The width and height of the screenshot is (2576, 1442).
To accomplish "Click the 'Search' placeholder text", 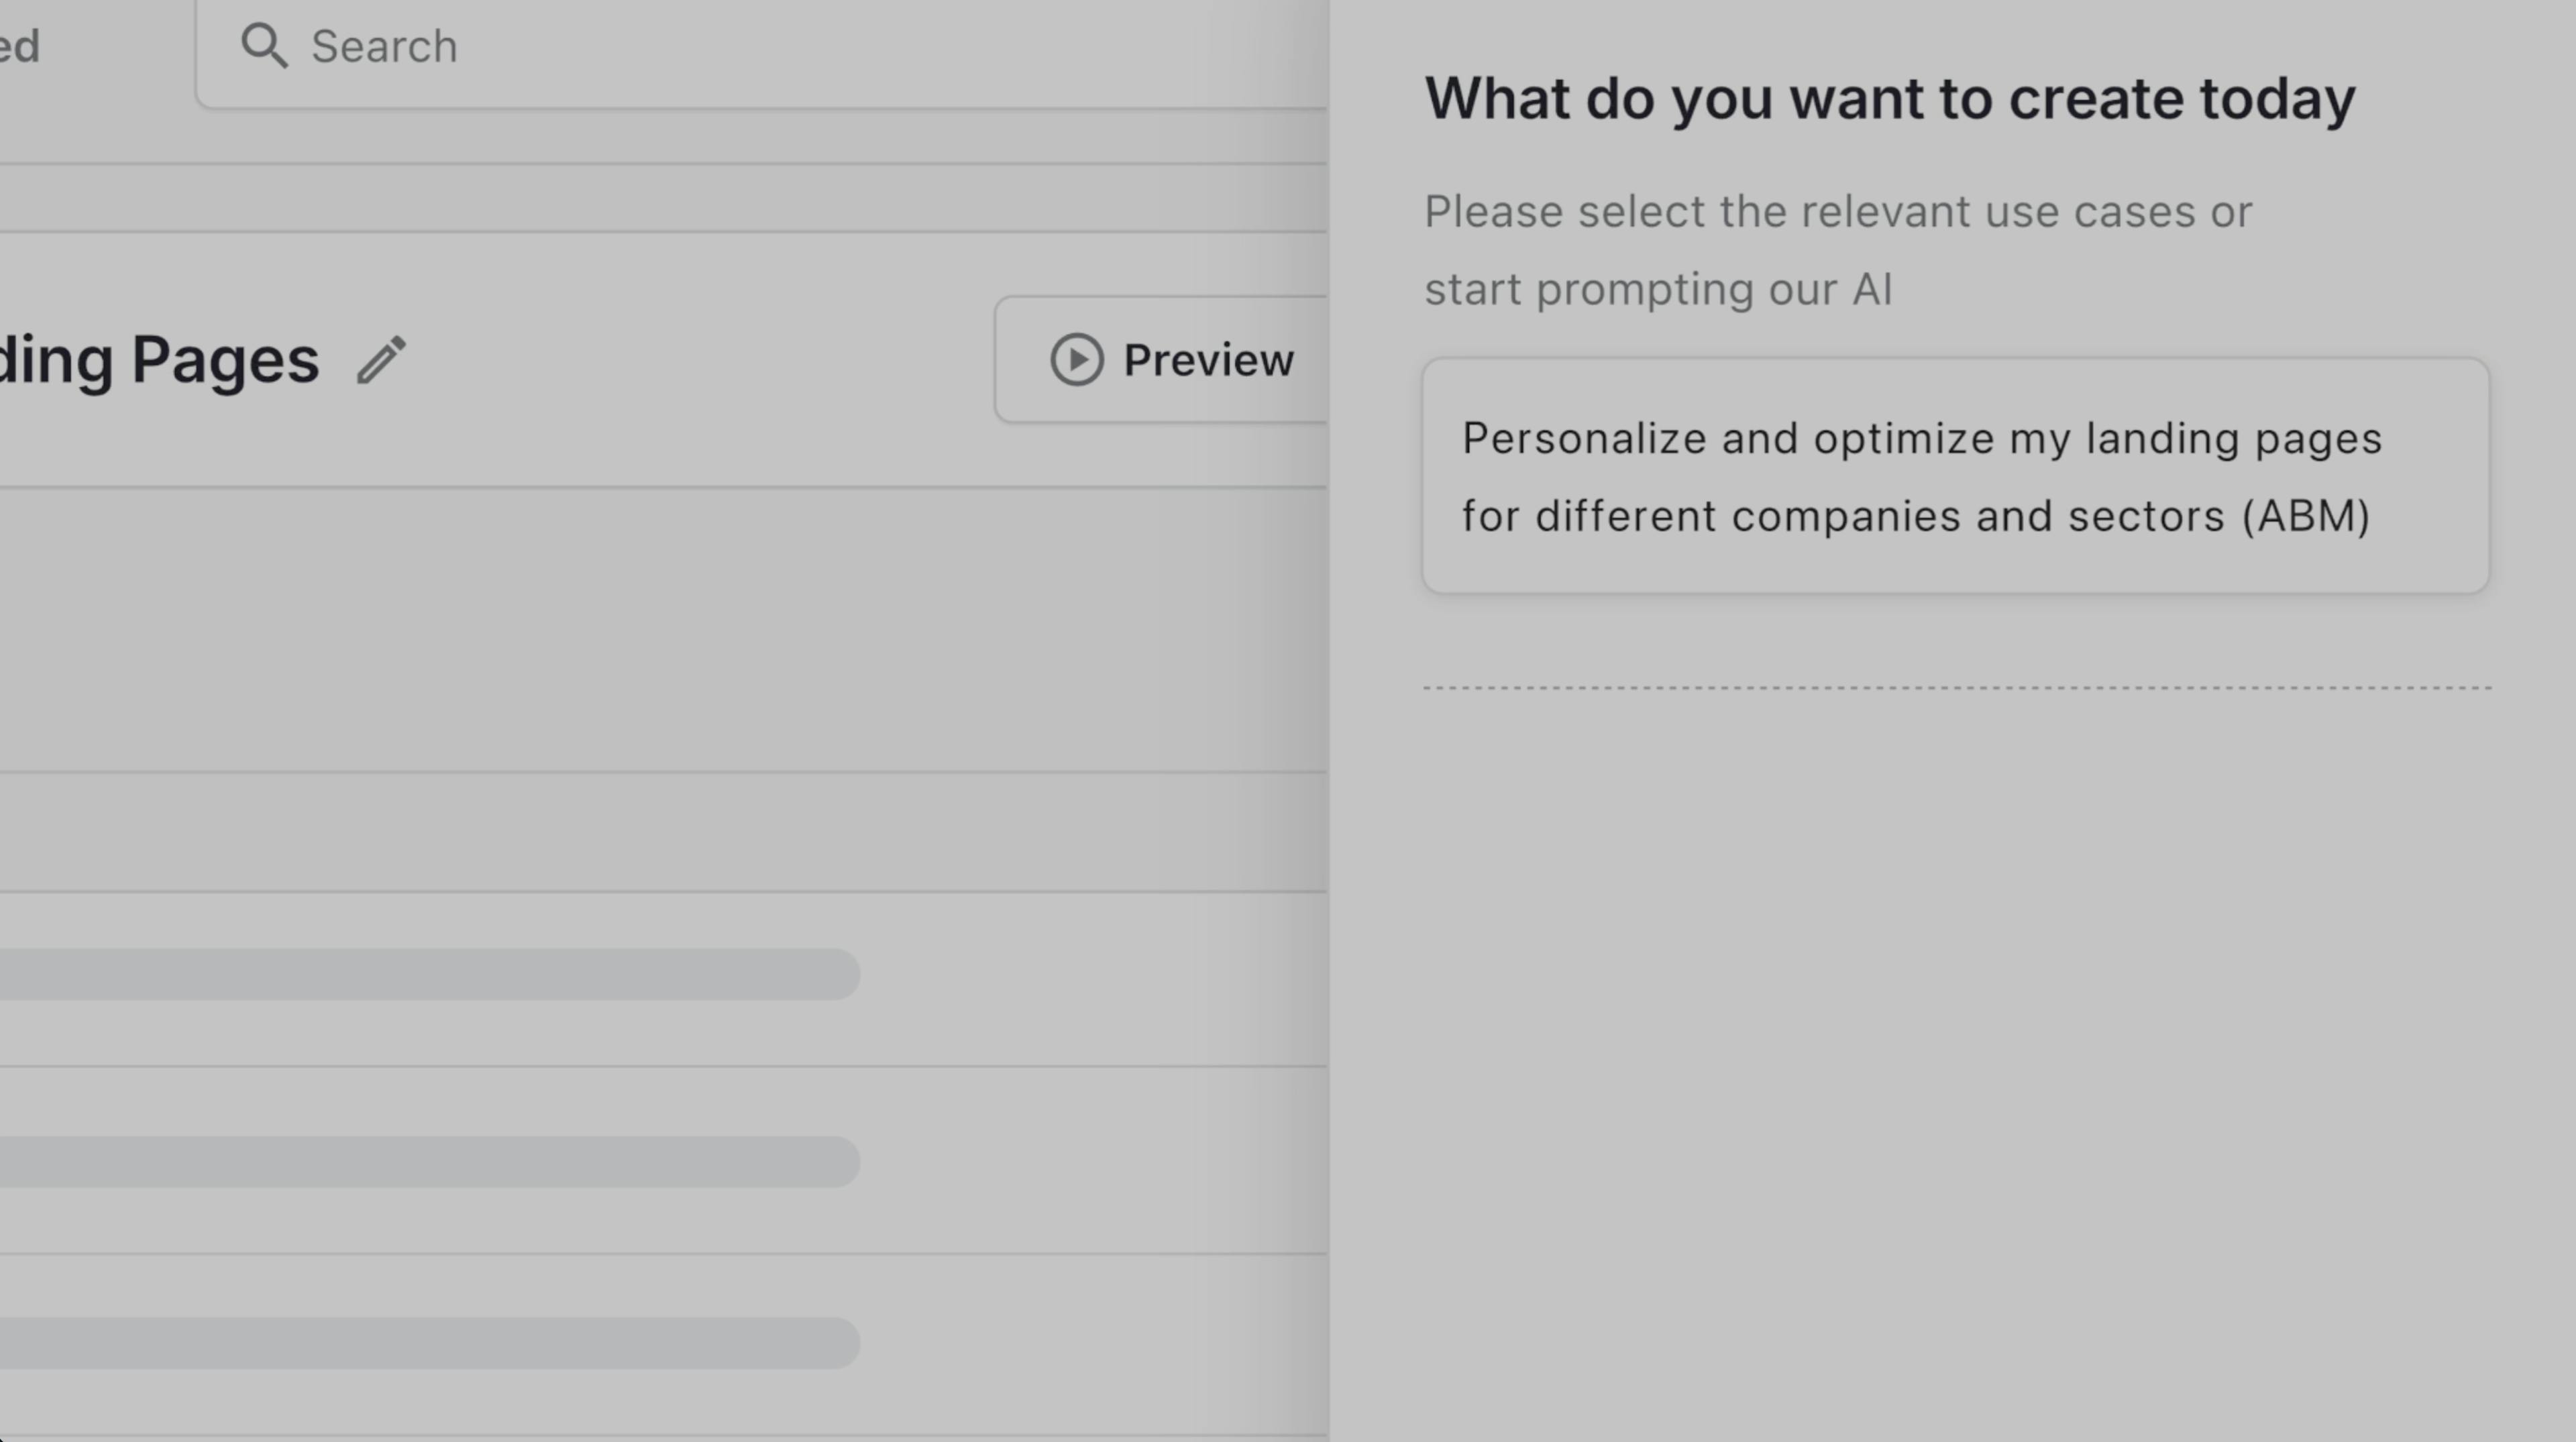I will click(384, 47).
